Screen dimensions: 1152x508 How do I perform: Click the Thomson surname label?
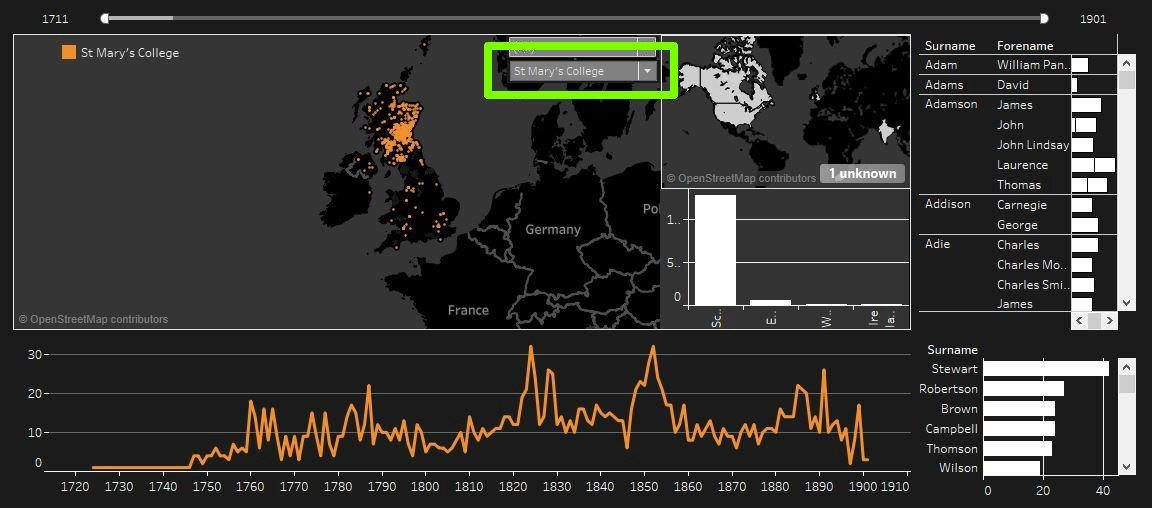tap(952, 448)
